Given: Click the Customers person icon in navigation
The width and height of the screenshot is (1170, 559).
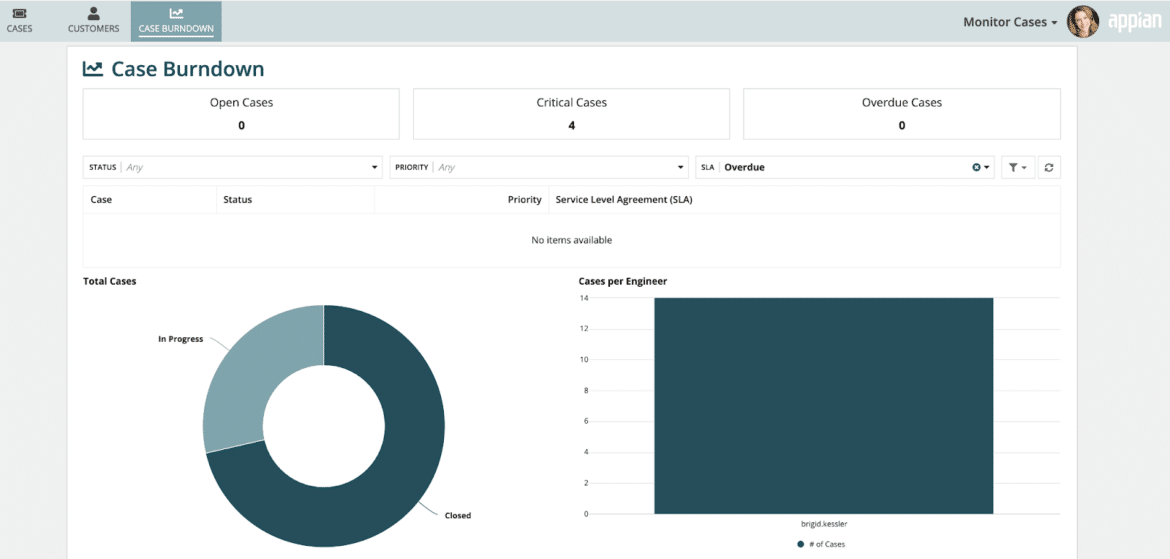Looking at the screenshot, I should point(93,13).
